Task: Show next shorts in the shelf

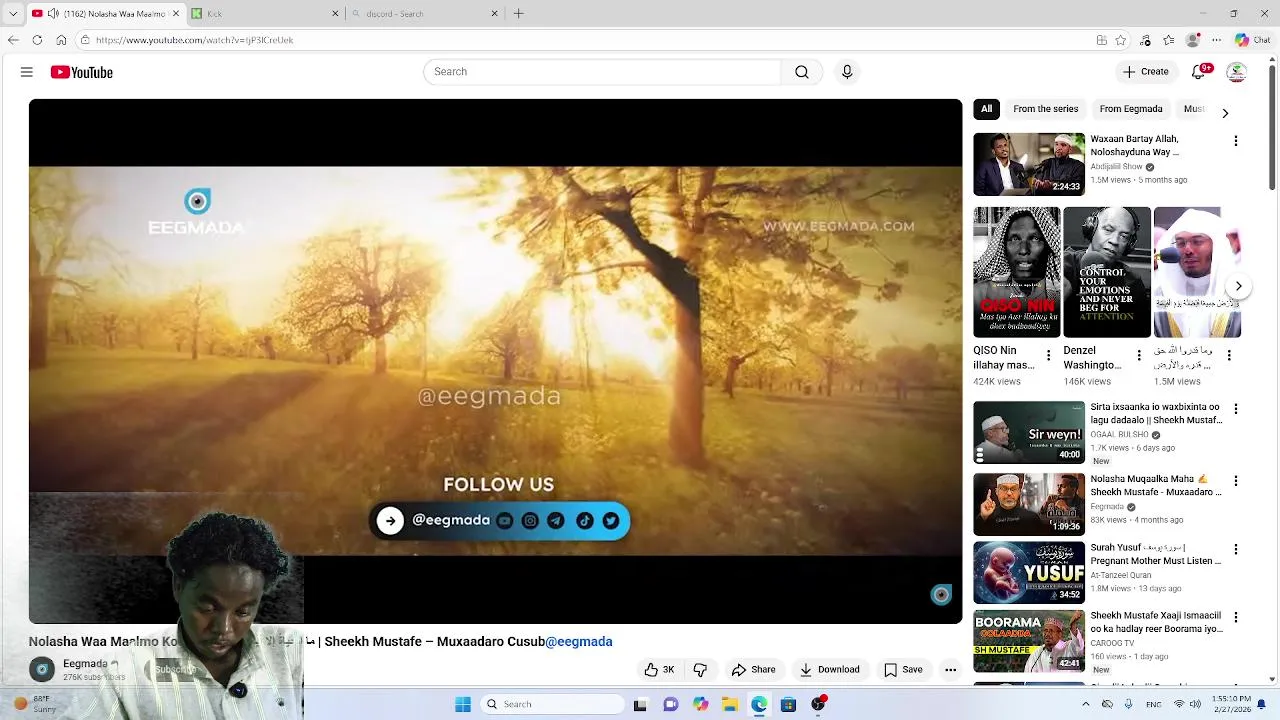Action: pos(1238,286)
